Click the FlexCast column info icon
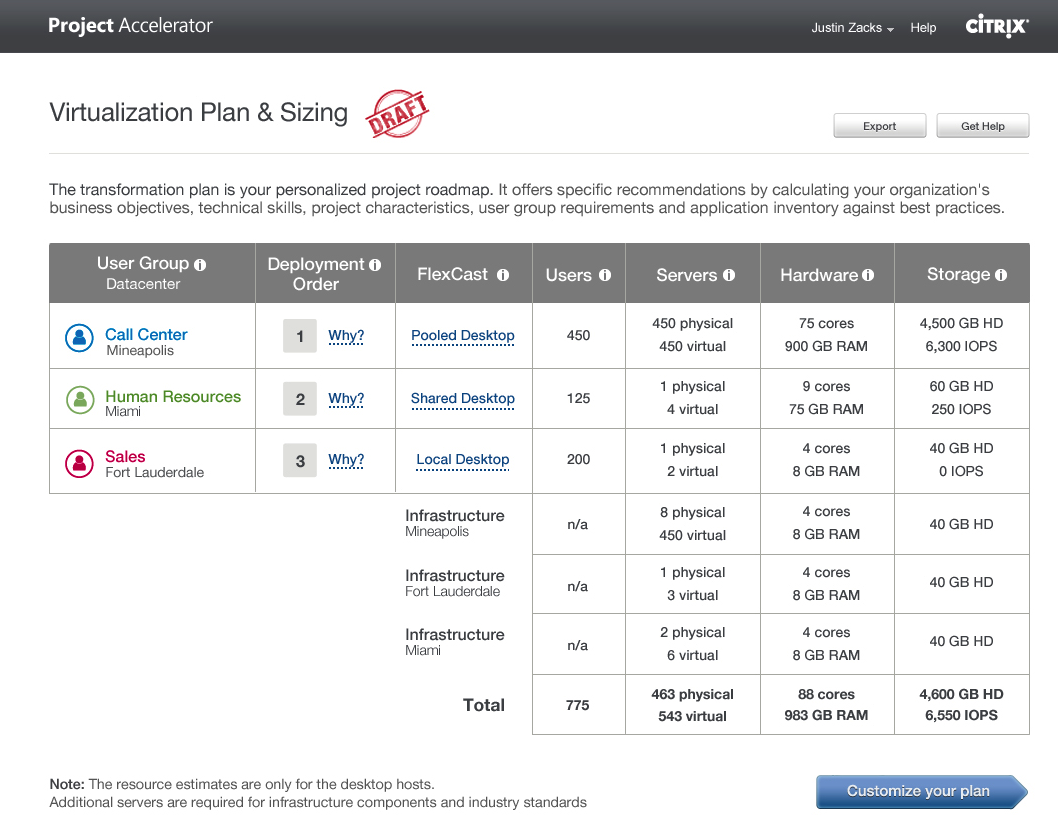1058x827 pixels. [503, 275]
